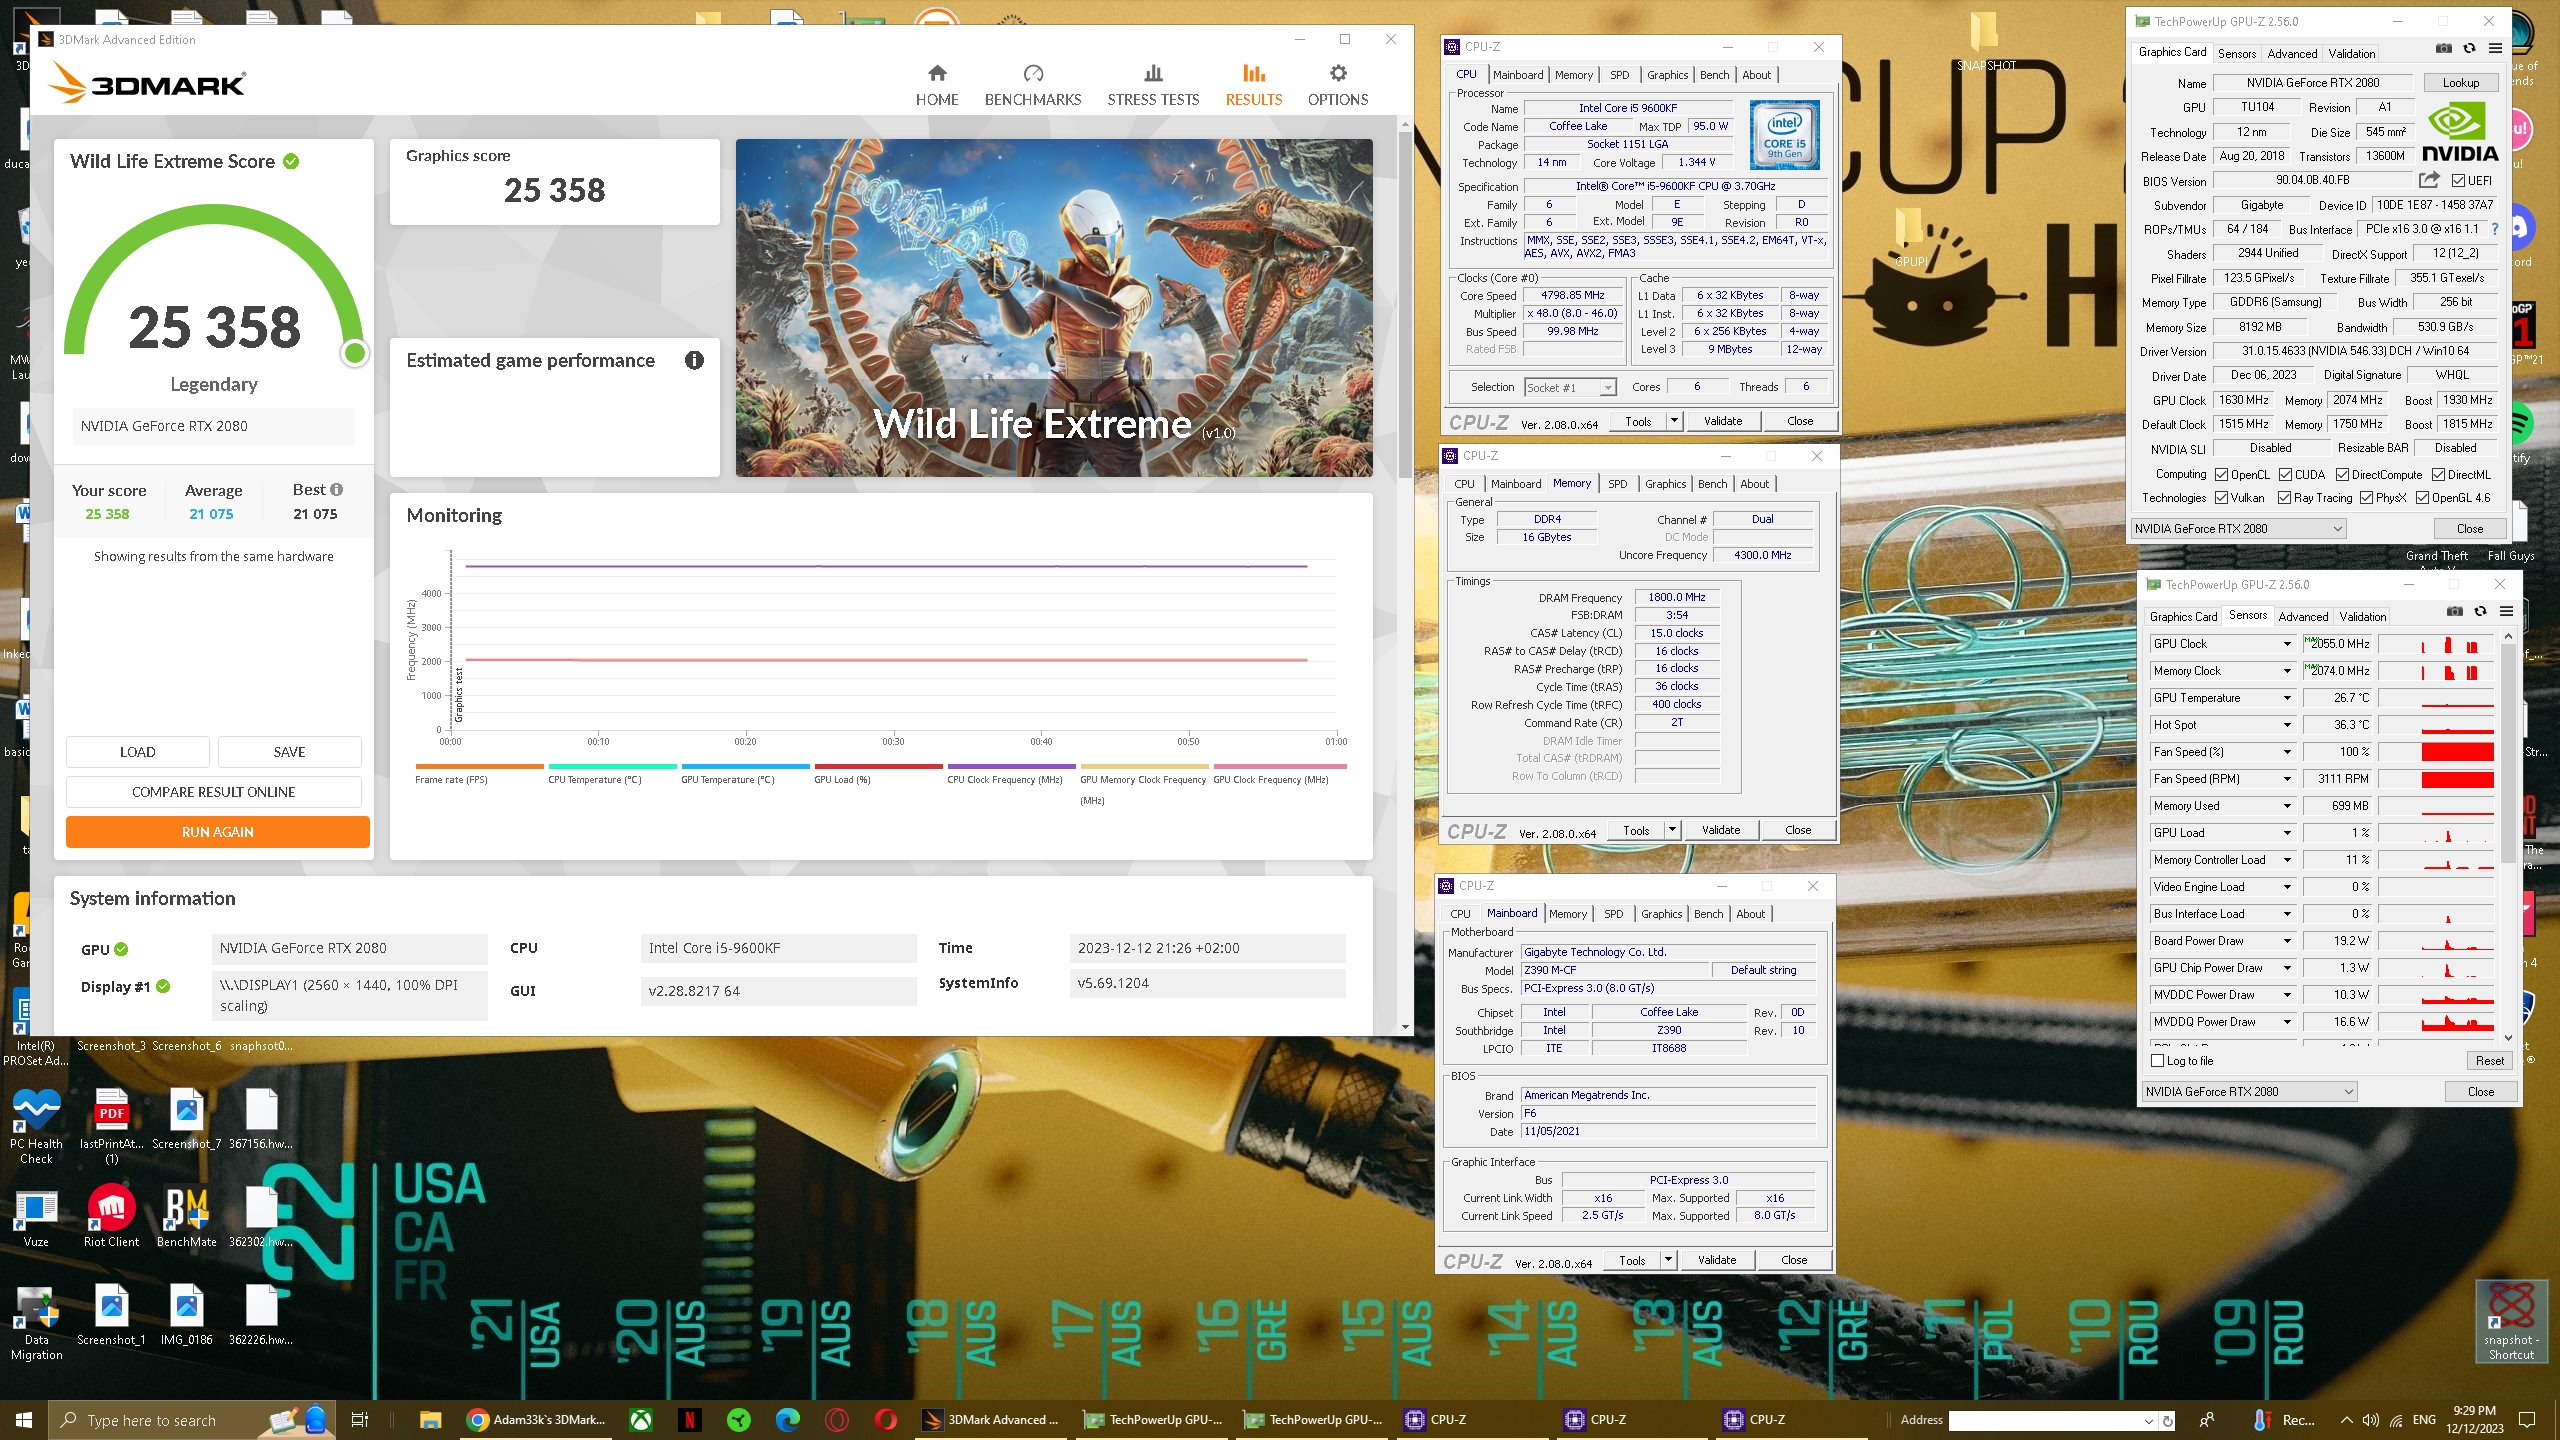
Task: Click COMPARE RESULT ONLINE
Action: click(214, 792)
